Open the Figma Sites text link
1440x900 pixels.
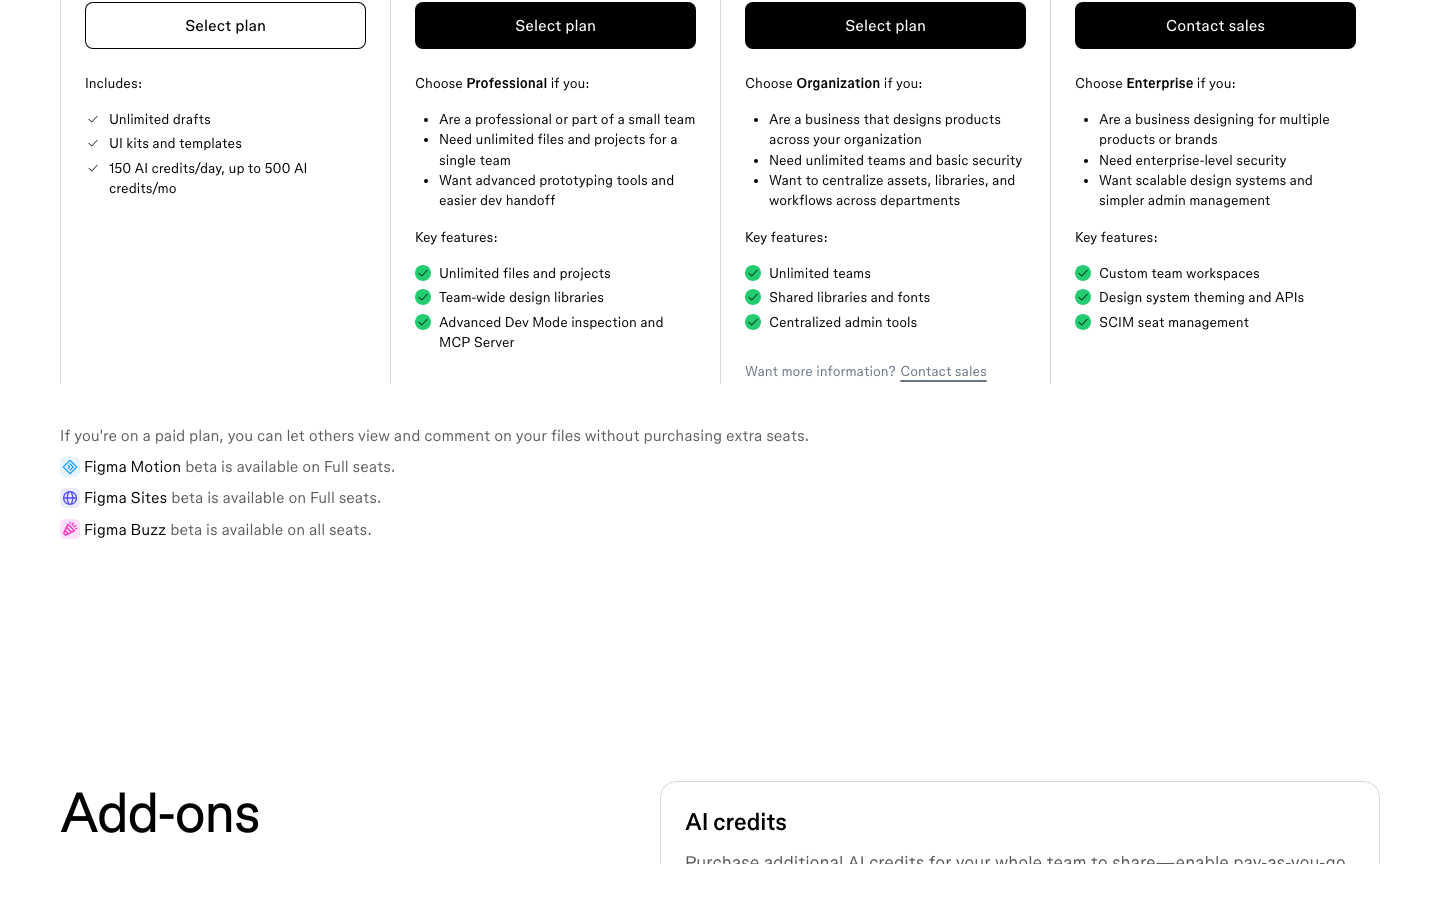click(125, 498)
